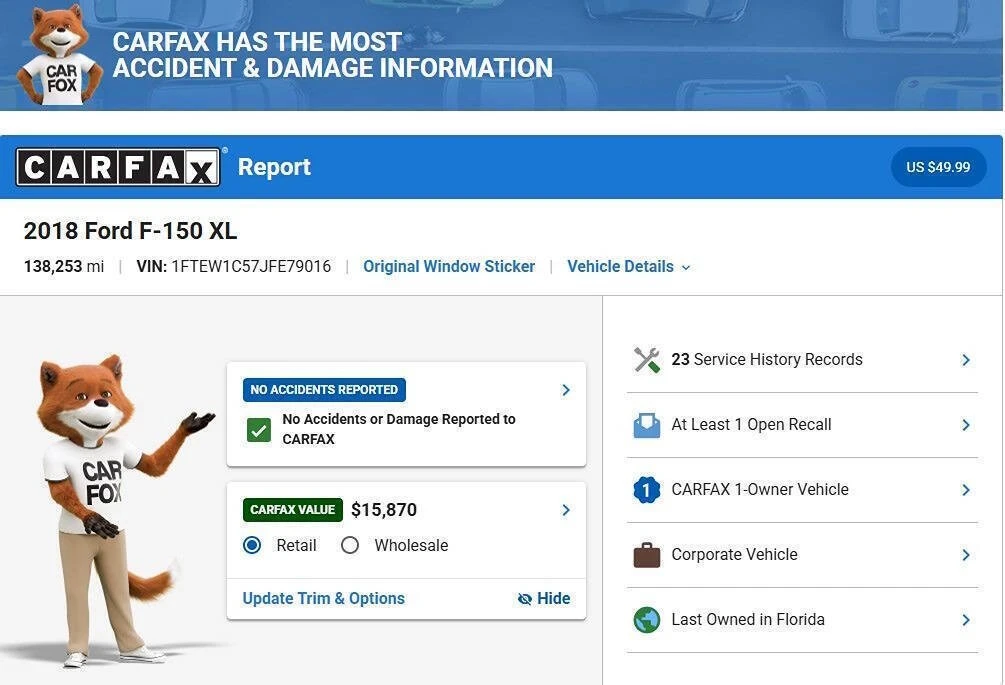Click the US $49.99 price button
Image resolution: width=1005 pixels, height=685 pixels.
[938, 167]
